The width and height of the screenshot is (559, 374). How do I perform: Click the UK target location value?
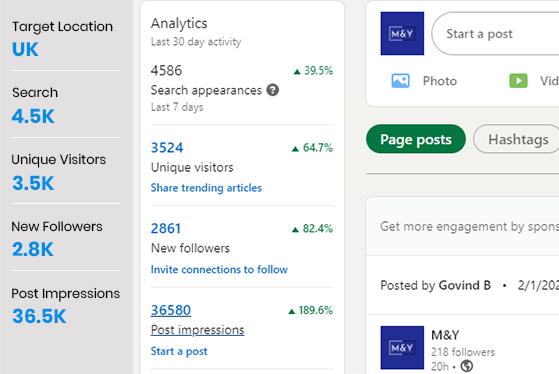[25, 49]
